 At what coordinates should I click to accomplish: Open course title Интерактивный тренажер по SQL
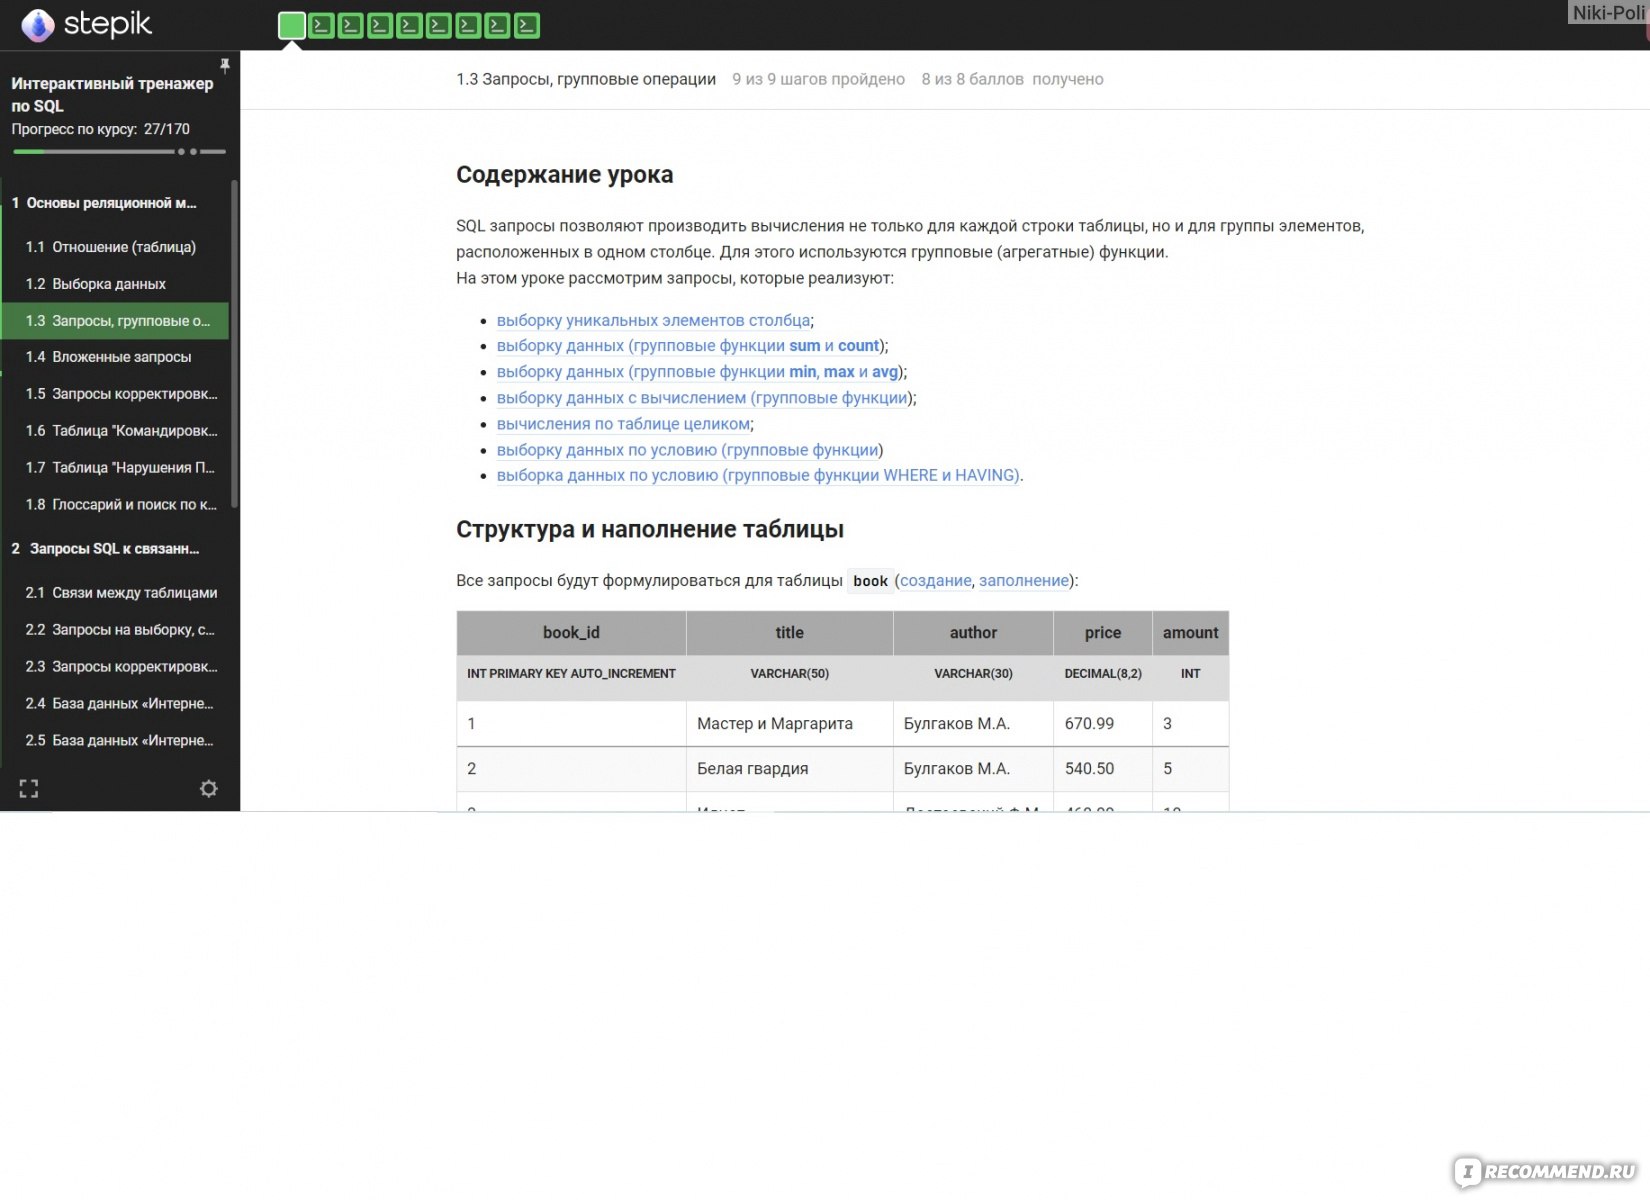click(112, 94)
